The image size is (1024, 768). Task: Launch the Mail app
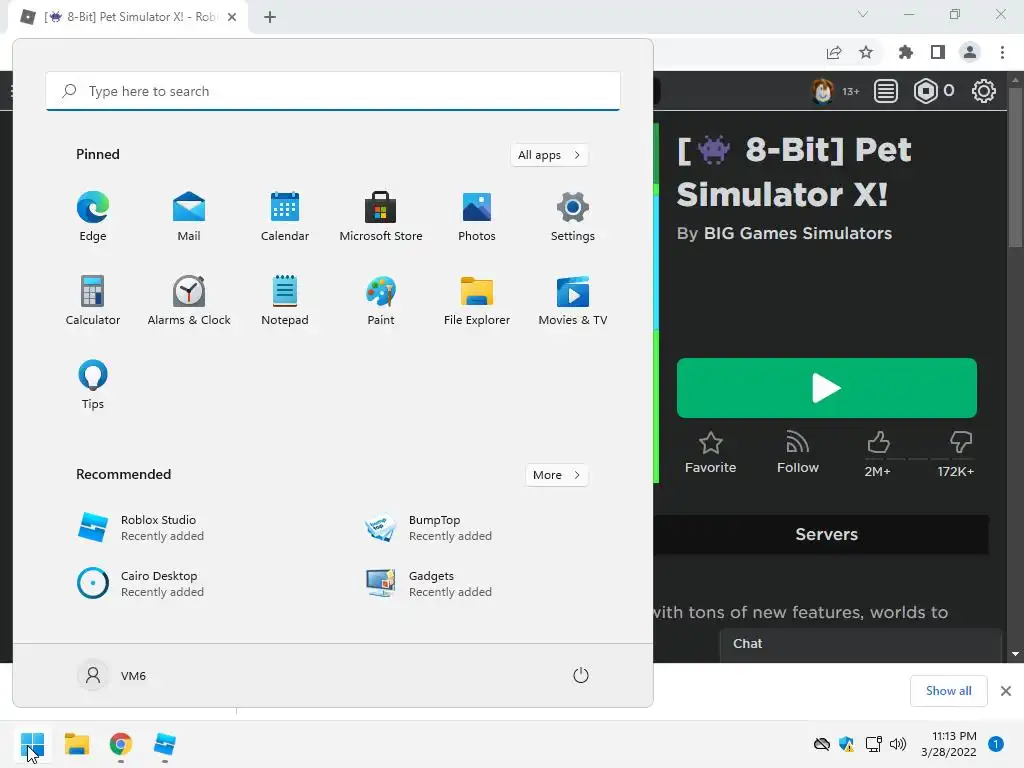[x=189, y=217]
